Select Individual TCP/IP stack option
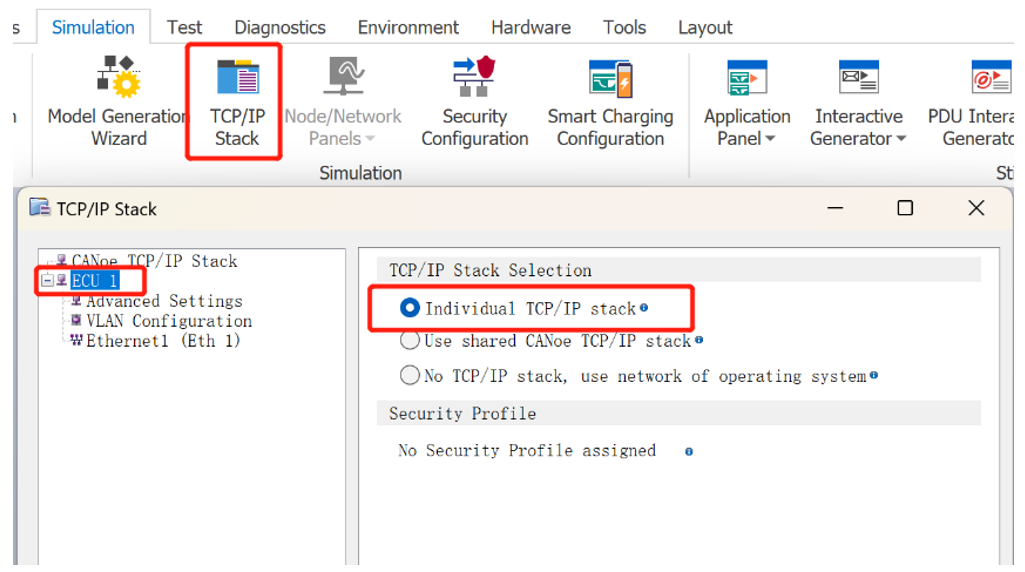The image size is (1025, 572). (410, 309)
